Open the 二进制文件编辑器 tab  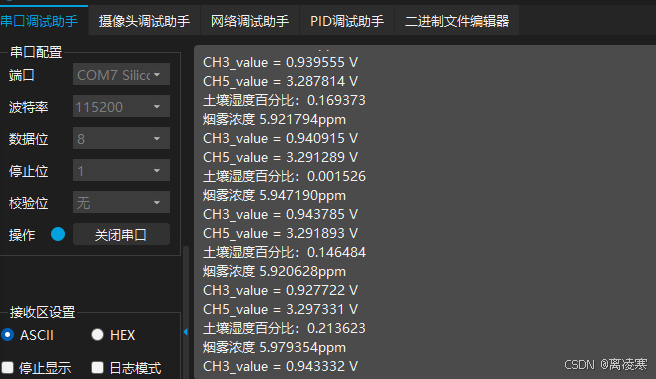(457, 21)
